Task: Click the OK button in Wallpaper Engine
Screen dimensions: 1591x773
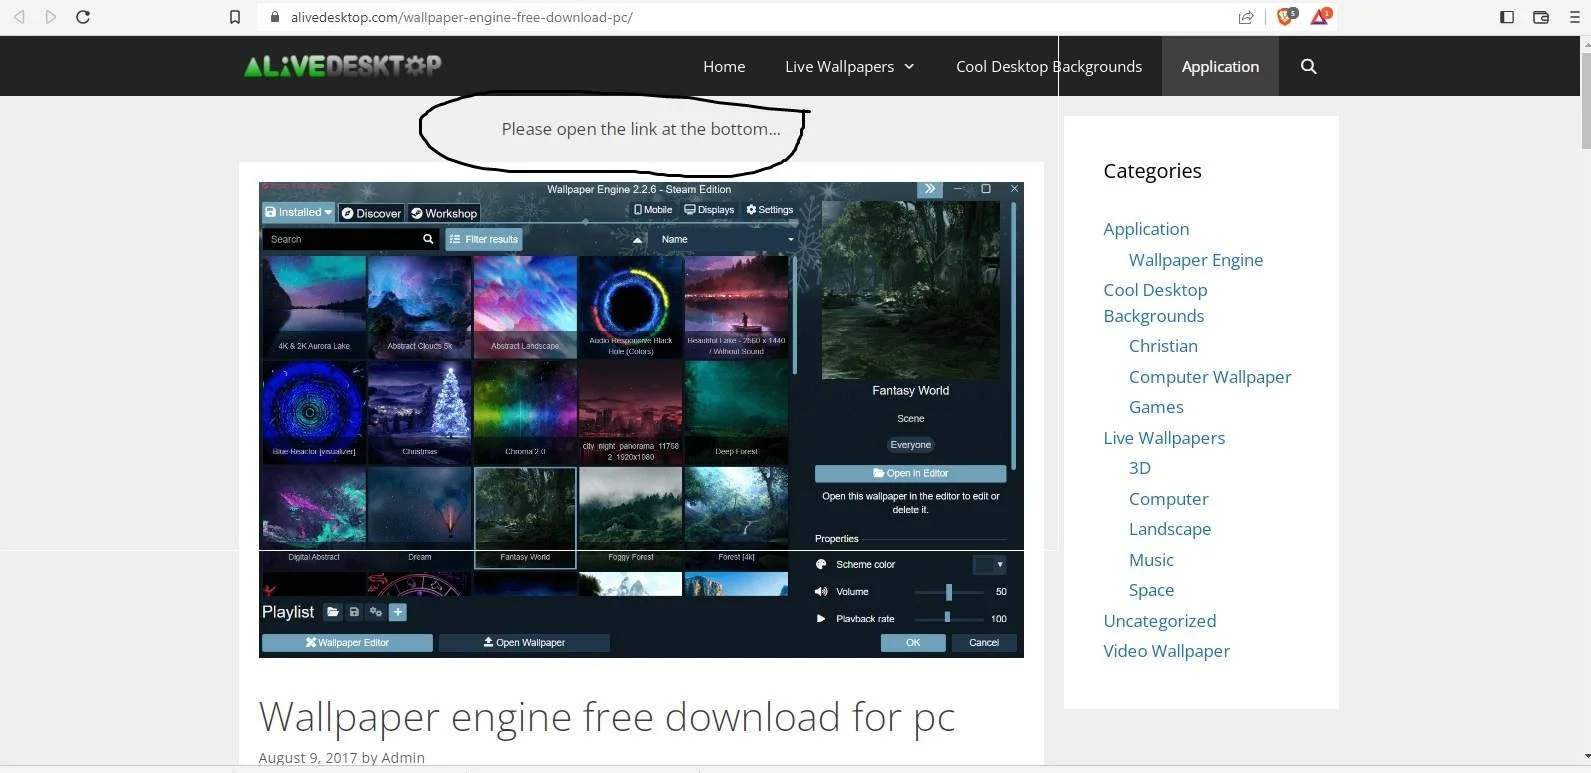Action: pyautogui.click(x=913, y=643)
